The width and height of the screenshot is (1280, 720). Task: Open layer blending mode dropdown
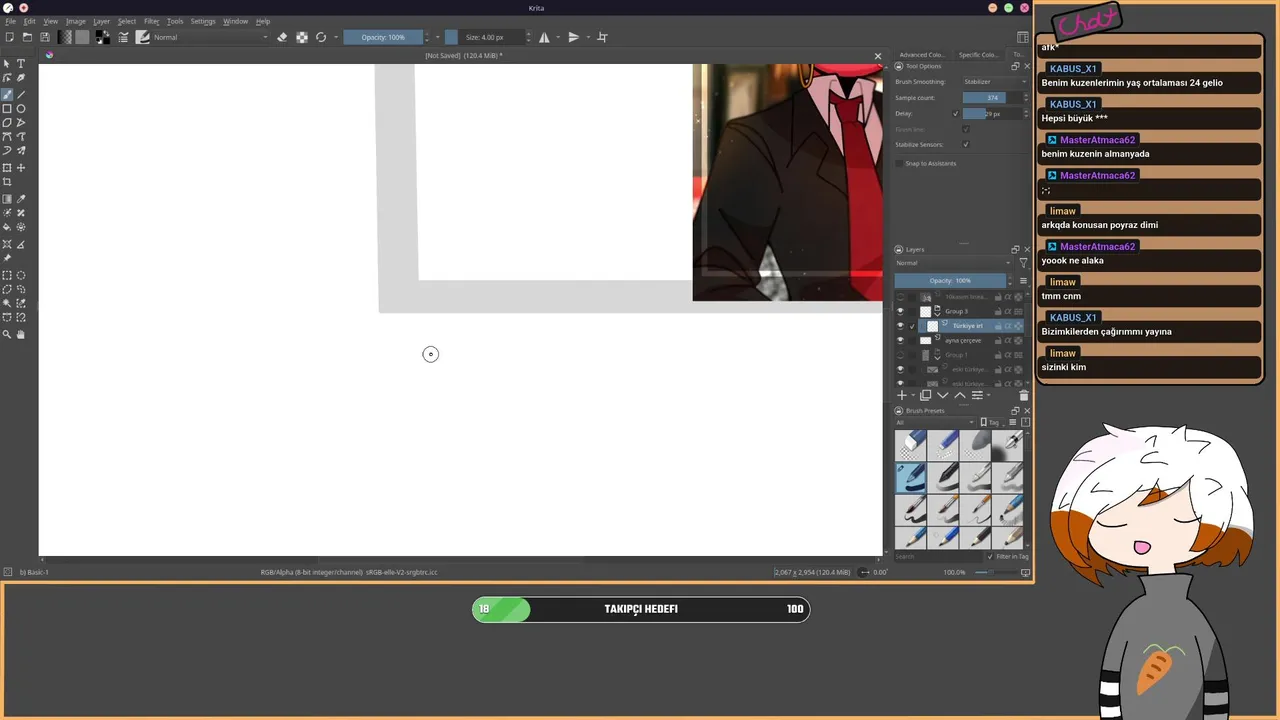click(954, 263)
